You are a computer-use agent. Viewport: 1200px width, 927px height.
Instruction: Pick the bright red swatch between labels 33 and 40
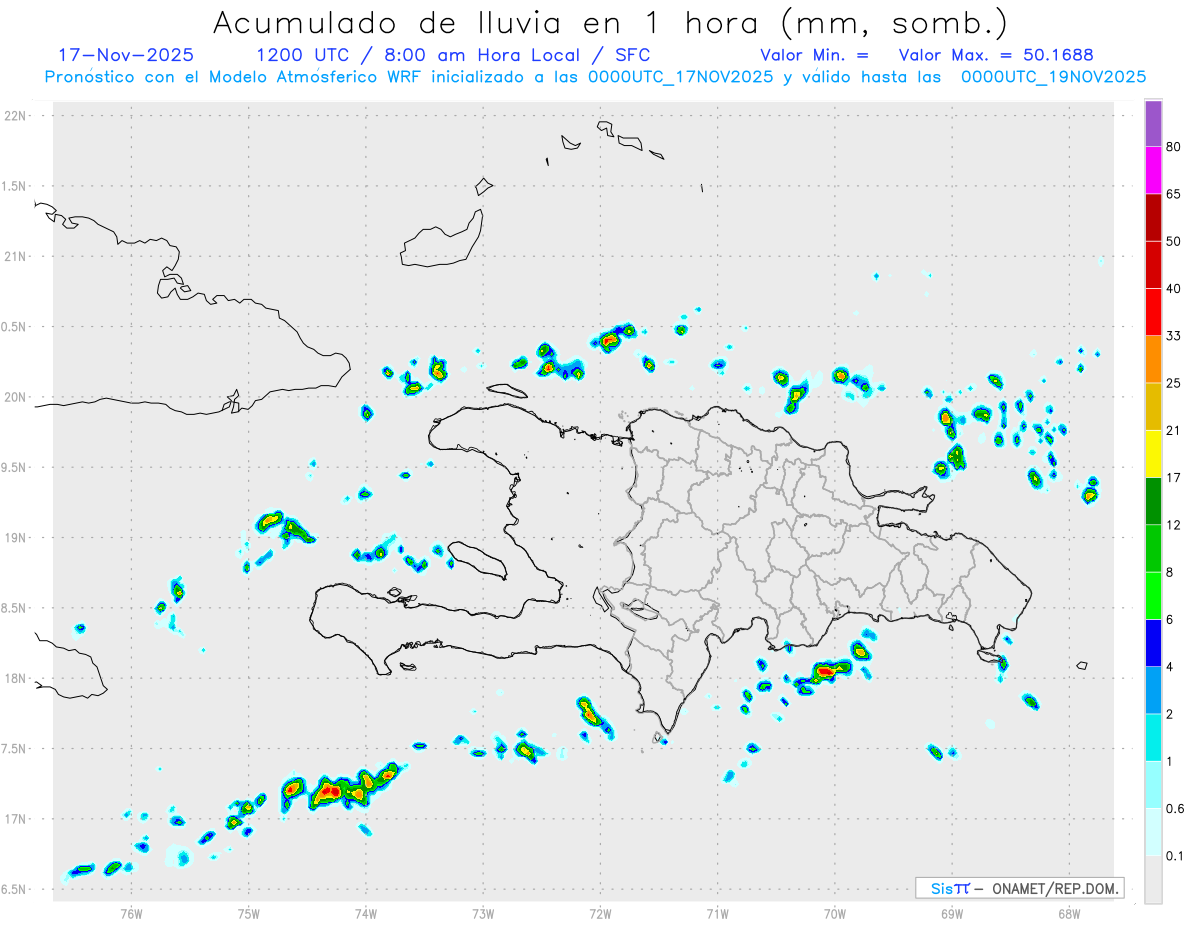tap(1153, 312)
